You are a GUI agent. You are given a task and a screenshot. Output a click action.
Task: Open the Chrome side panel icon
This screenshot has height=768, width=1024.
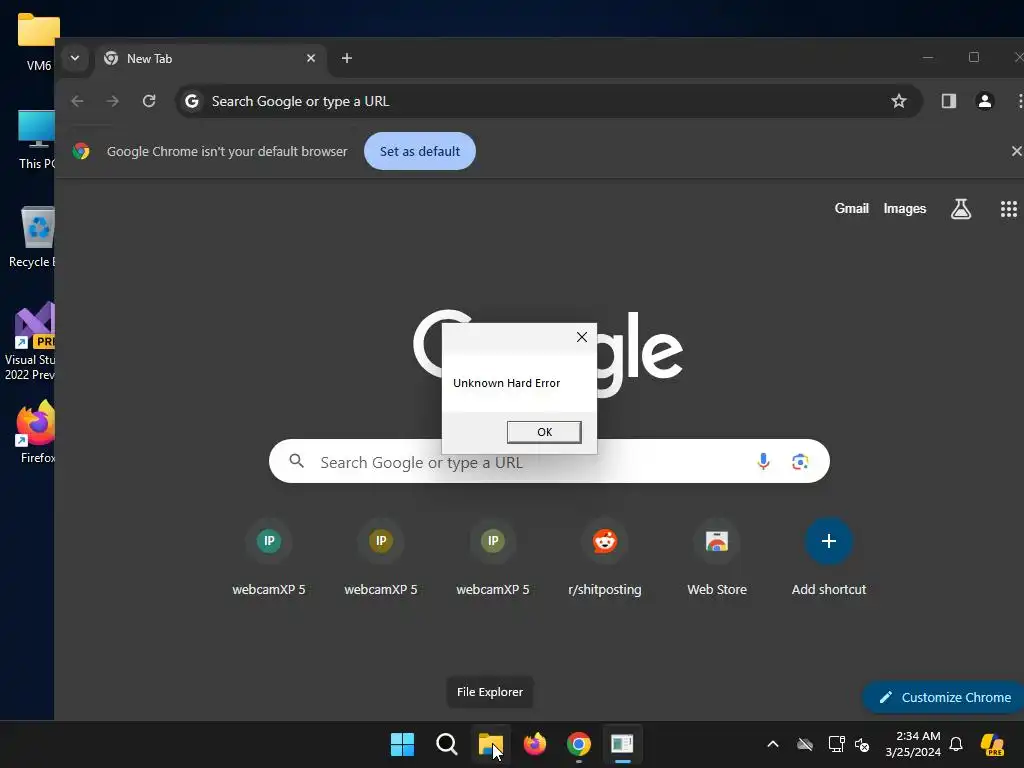pos(949,101)
